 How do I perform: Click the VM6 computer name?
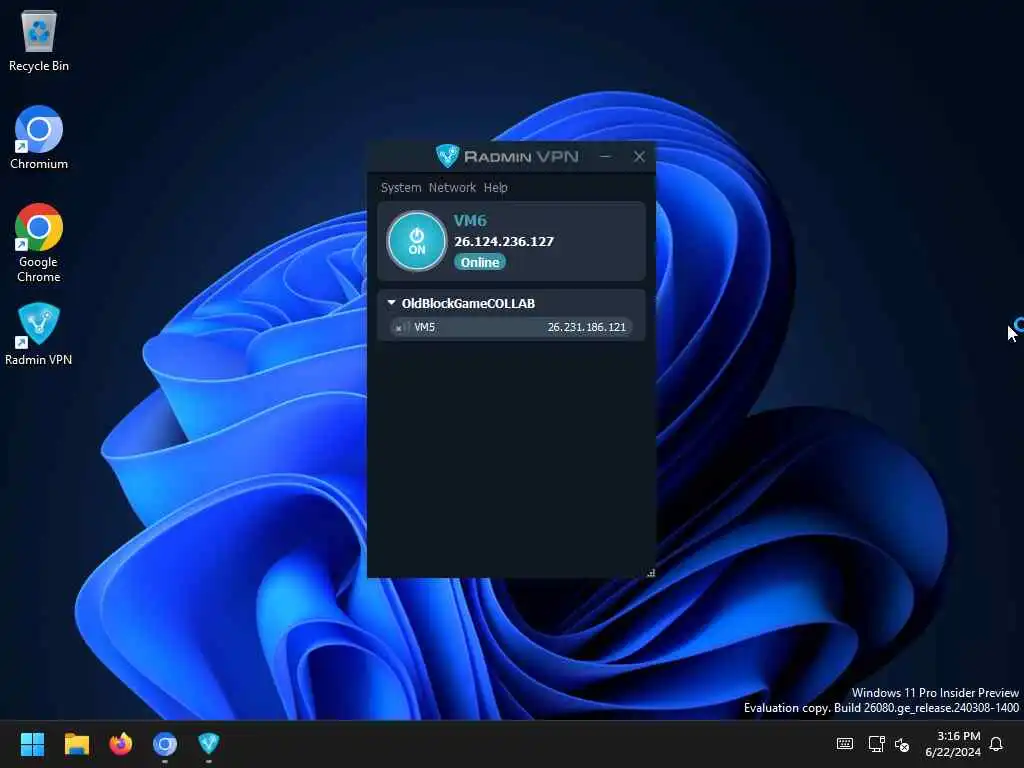470,221
